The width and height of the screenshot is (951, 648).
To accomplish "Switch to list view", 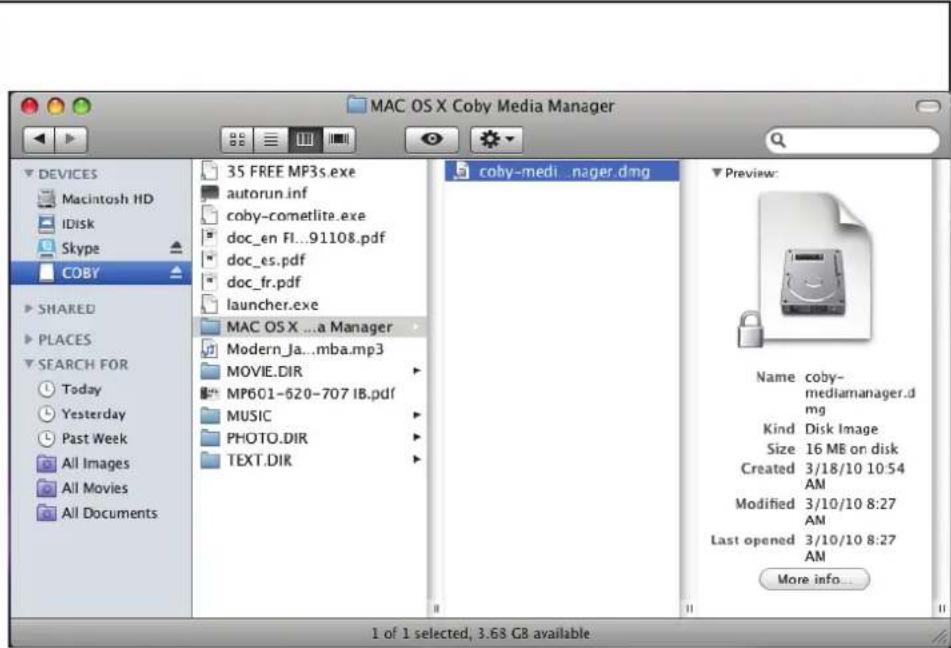I will 271,140.
